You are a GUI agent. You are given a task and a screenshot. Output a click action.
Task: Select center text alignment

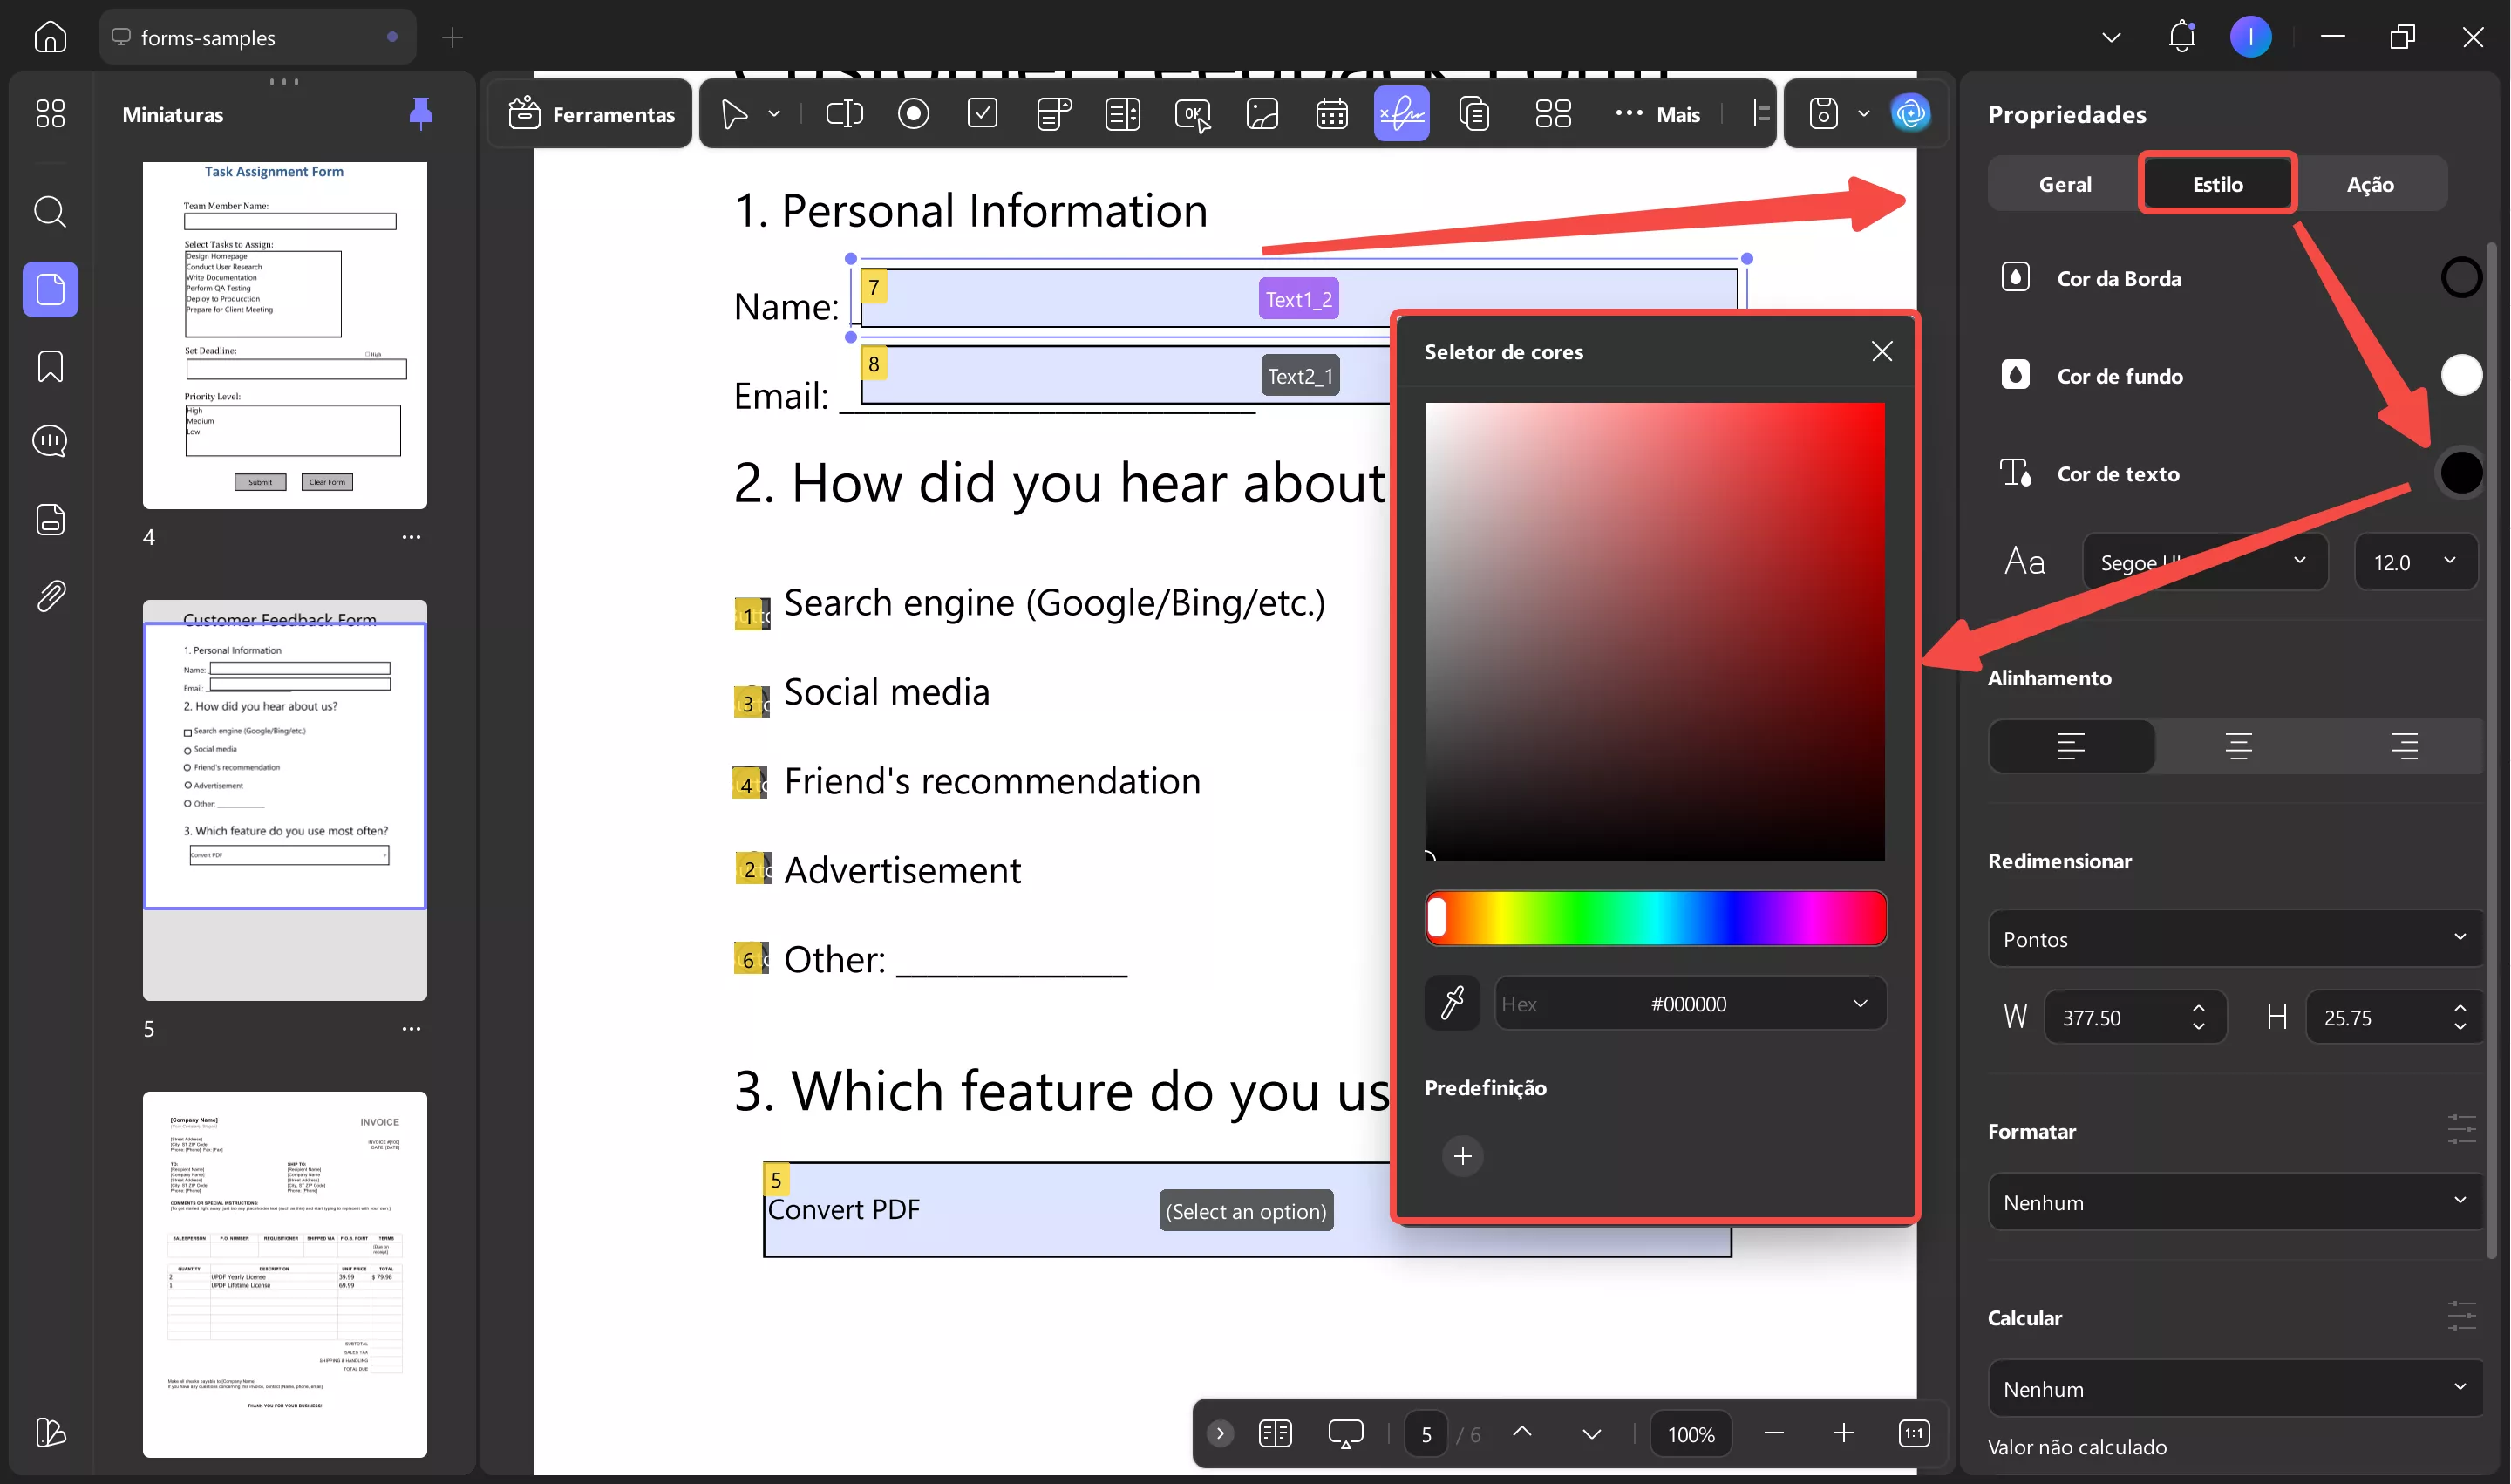[2238, 746]
